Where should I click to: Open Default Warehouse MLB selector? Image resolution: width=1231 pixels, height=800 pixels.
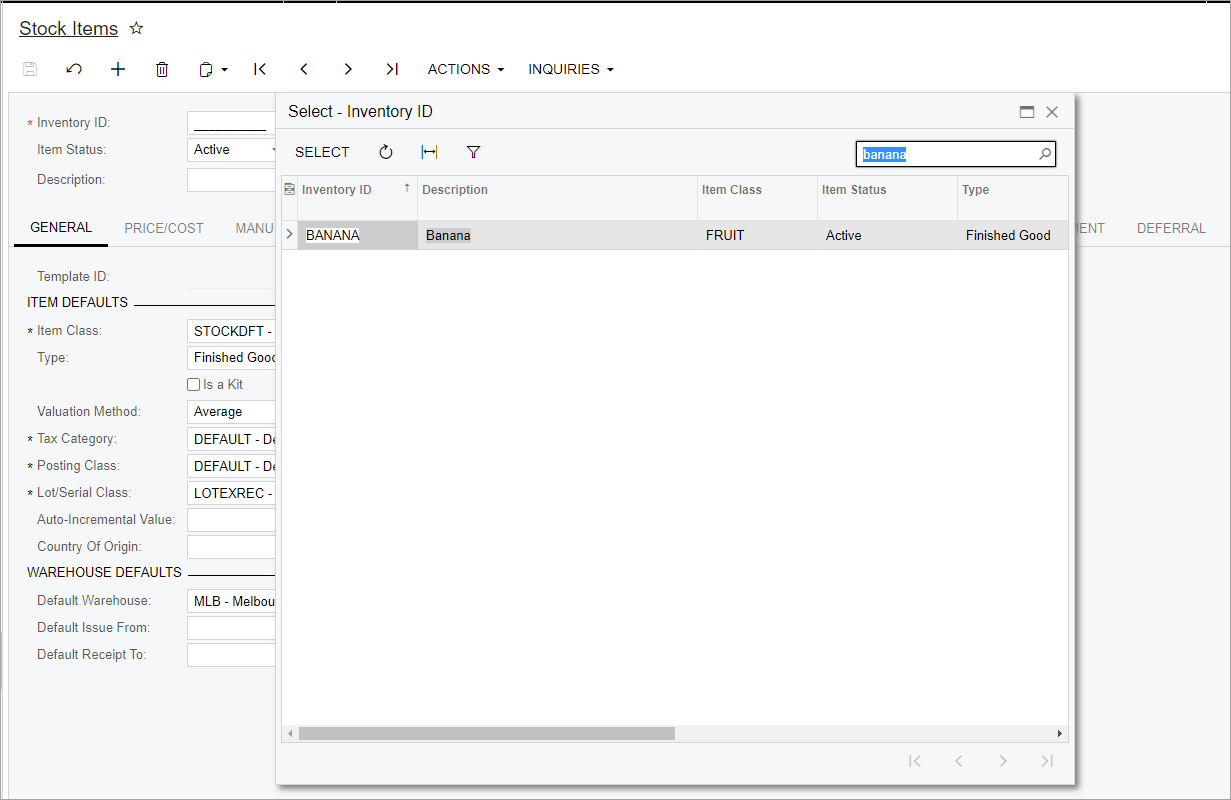point(231,601)
